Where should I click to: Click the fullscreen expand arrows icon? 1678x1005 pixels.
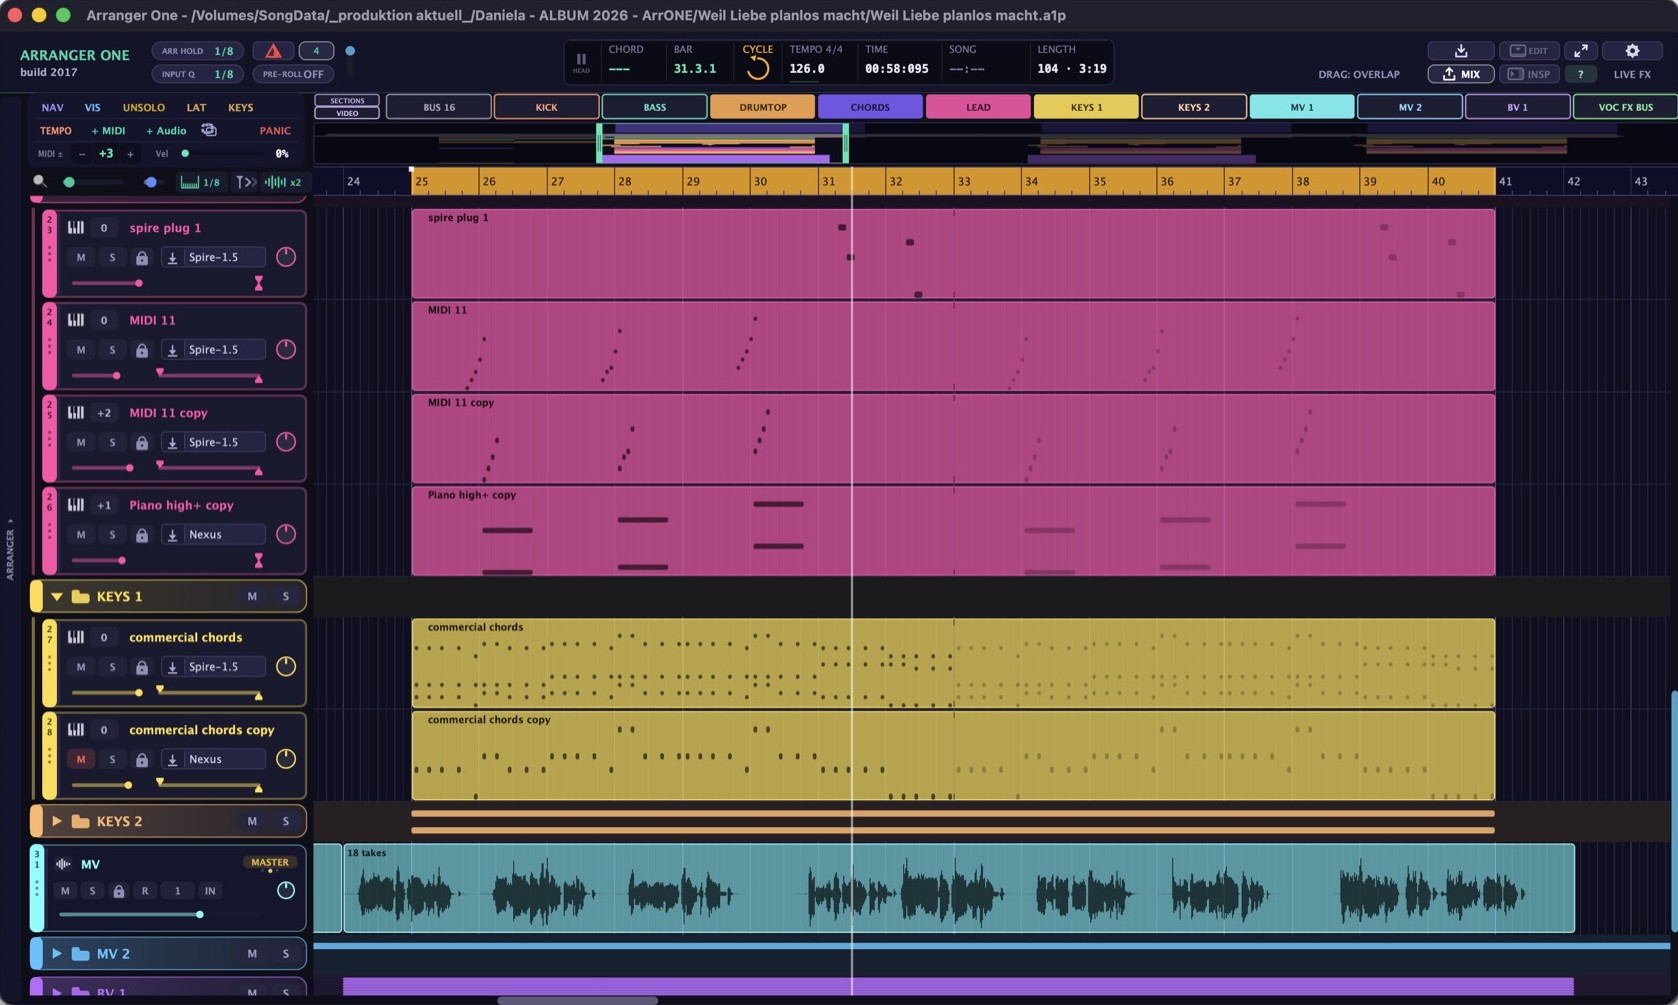pos(1580,51)
